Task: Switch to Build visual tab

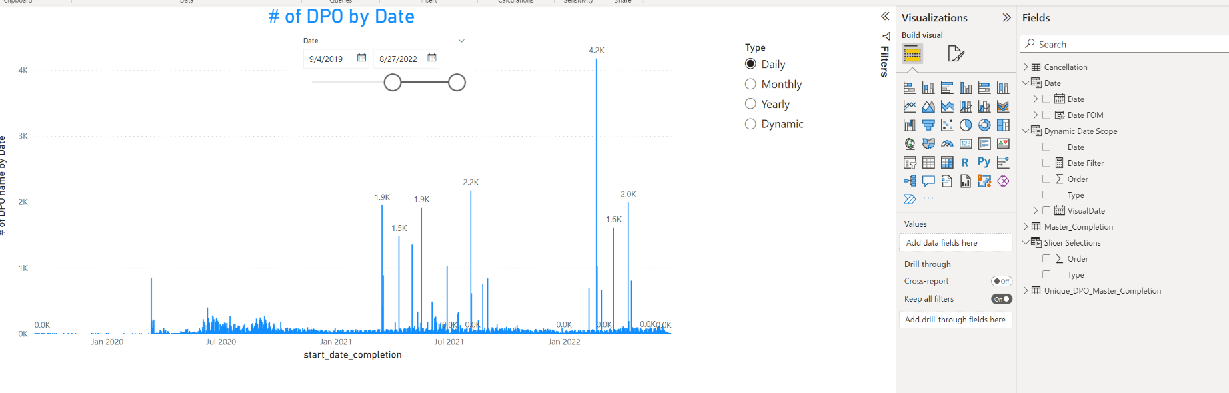Action: 913,53
